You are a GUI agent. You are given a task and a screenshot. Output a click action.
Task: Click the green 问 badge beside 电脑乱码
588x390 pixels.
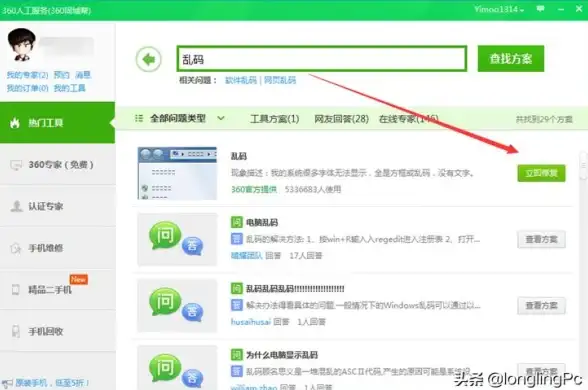236,222
